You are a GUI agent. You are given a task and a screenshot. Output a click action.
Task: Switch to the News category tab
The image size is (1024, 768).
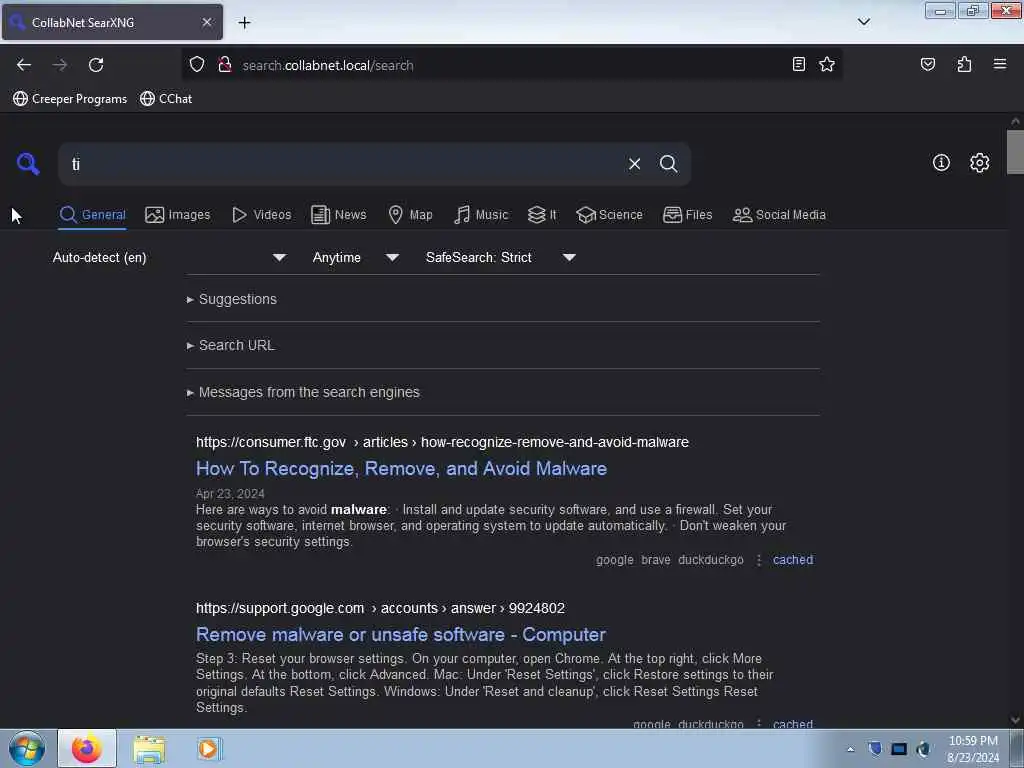point(338,215)
